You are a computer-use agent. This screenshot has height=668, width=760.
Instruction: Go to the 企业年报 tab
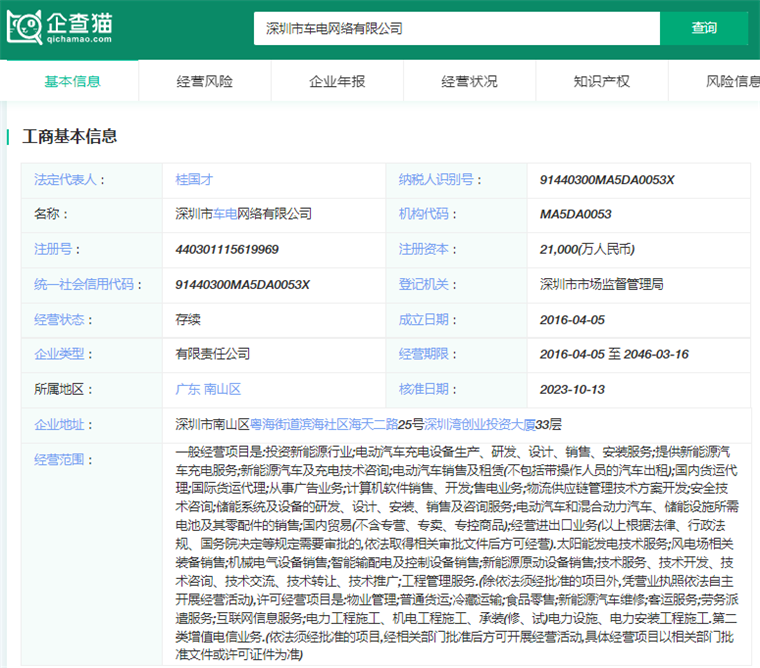point(337,81)
